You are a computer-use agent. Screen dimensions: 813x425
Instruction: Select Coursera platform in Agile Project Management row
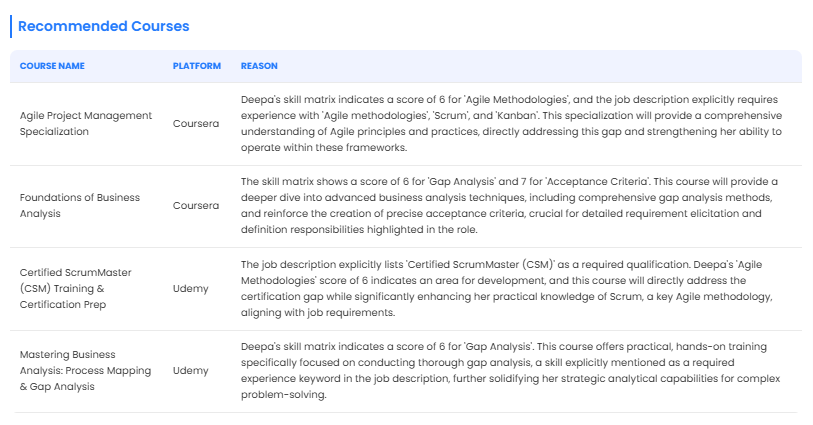[x=196, y=123]
